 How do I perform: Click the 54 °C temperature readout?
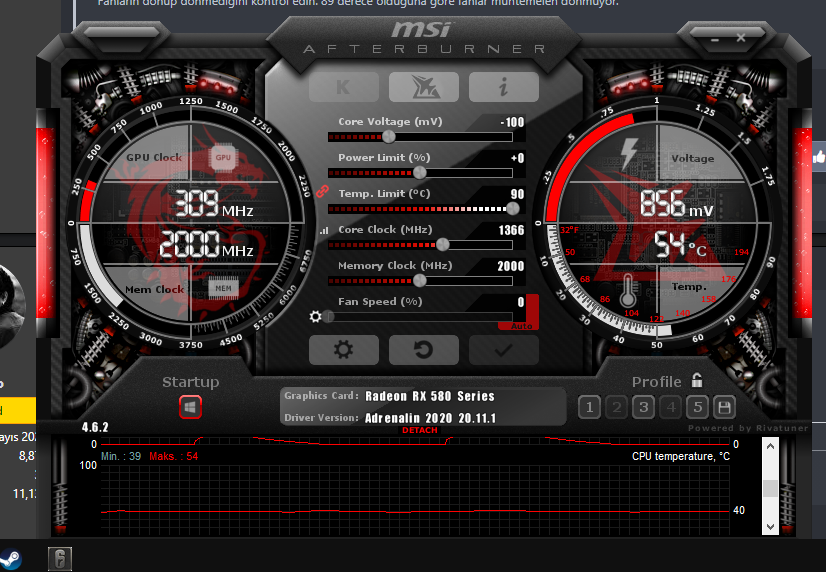click(x=680, y=244)
